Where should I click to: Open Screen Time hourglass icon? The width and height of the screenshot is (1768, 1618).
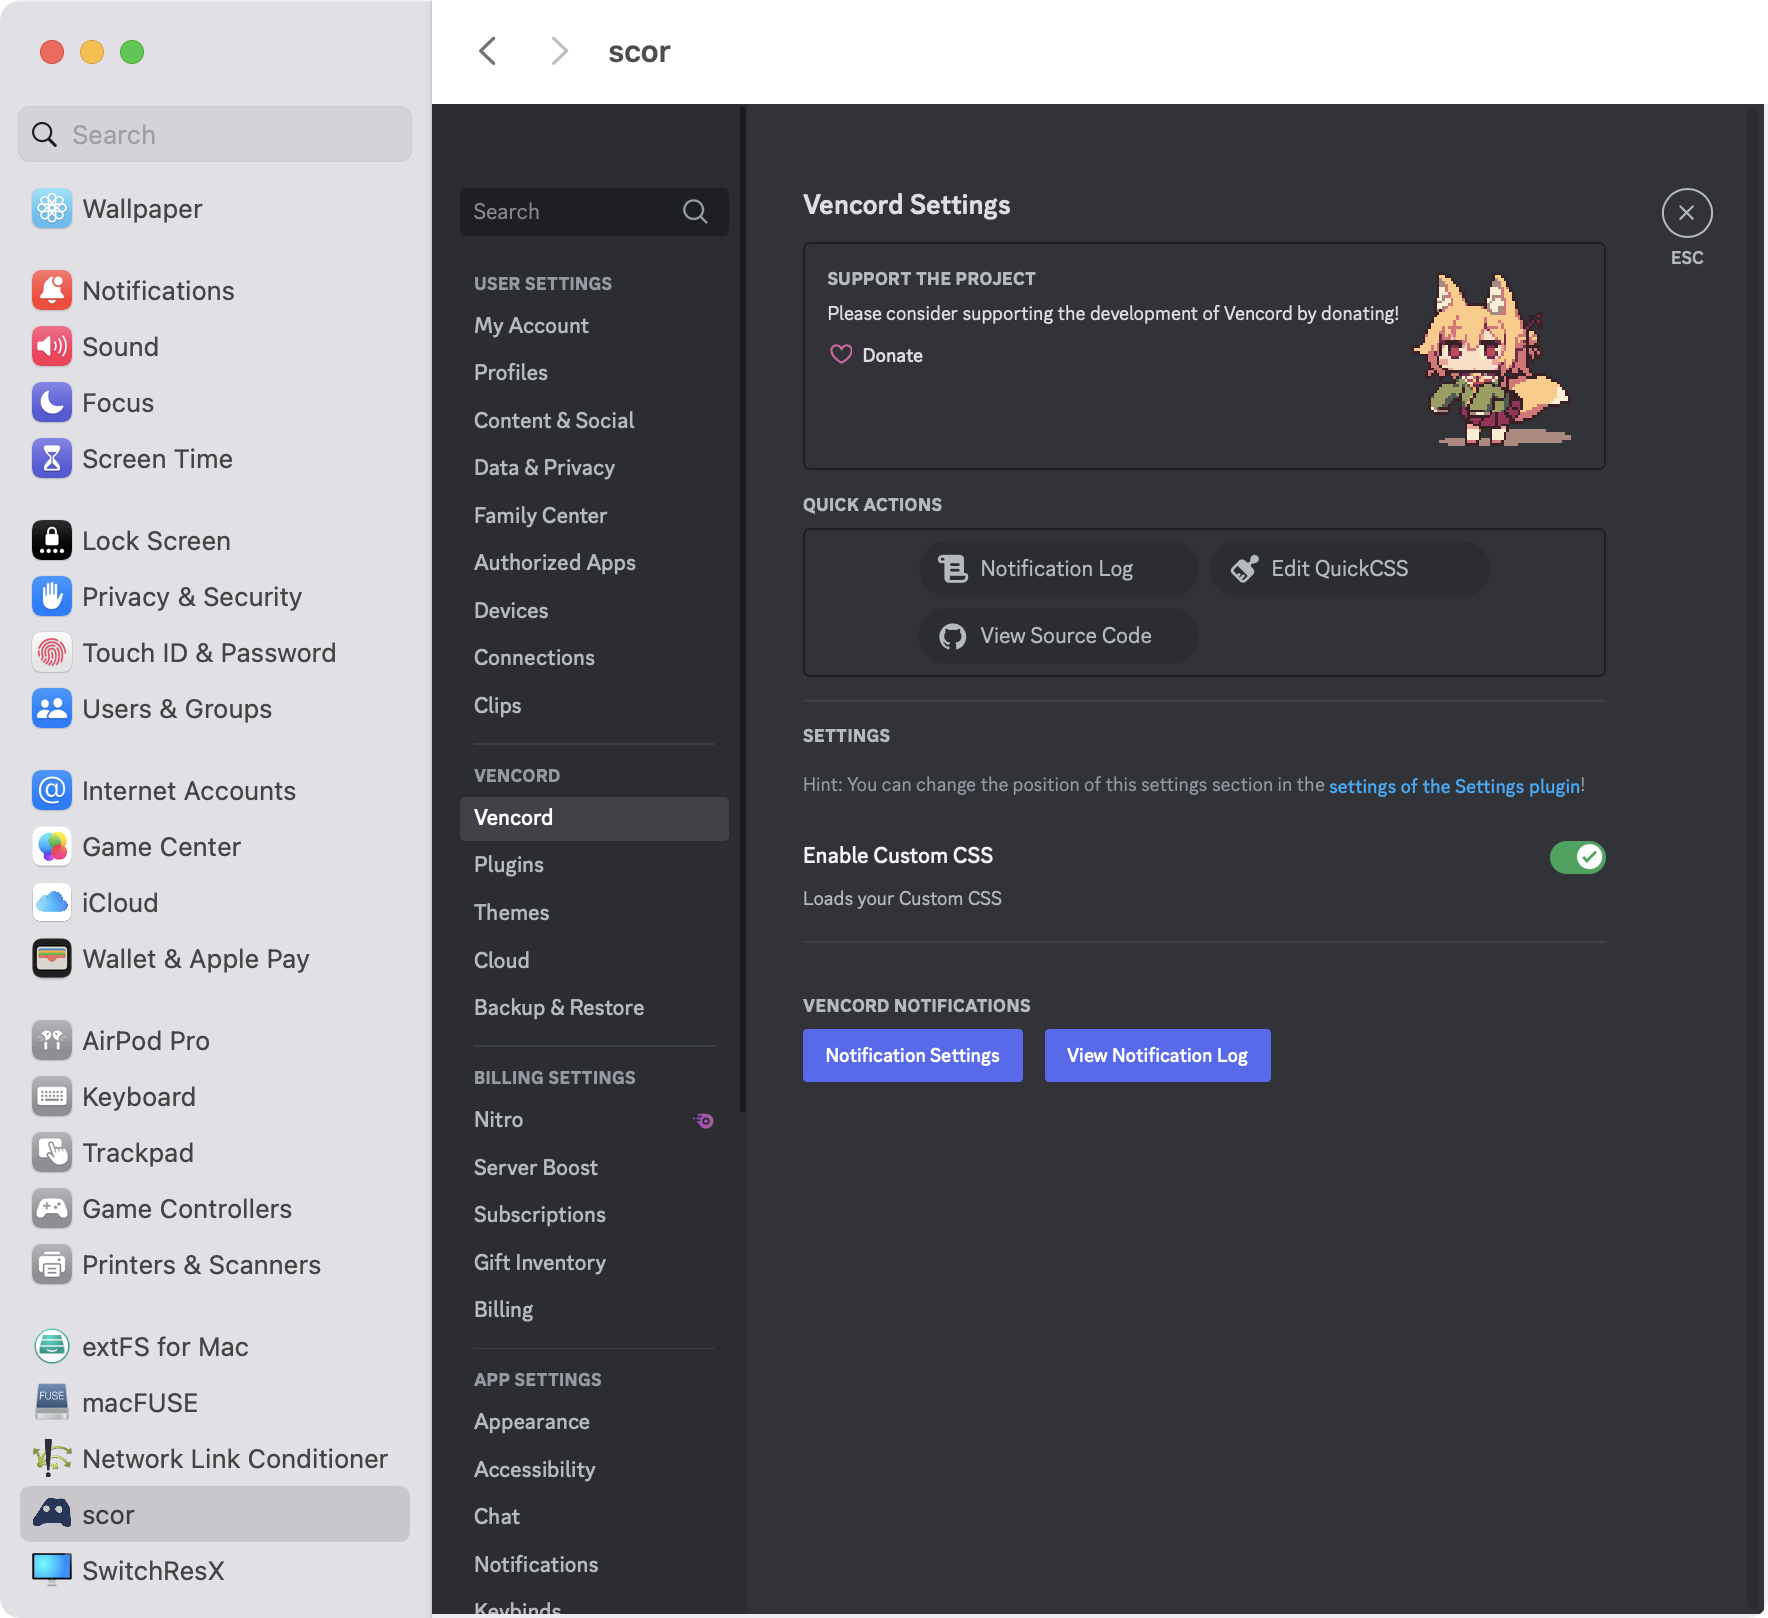tap(52, 459)
